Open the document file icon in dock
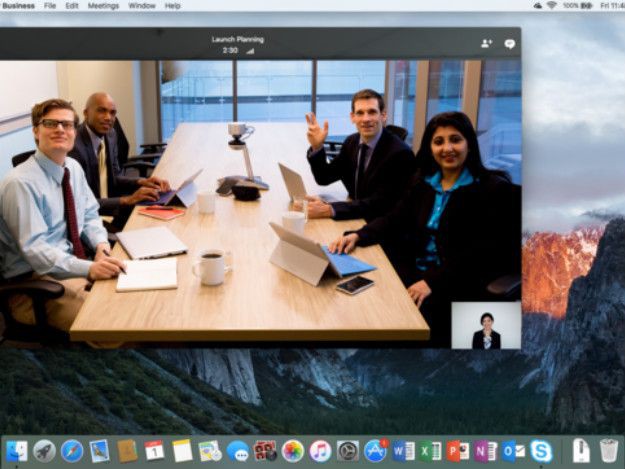The image size is (625, 469). pyautogui.click(x=581, y=450)
